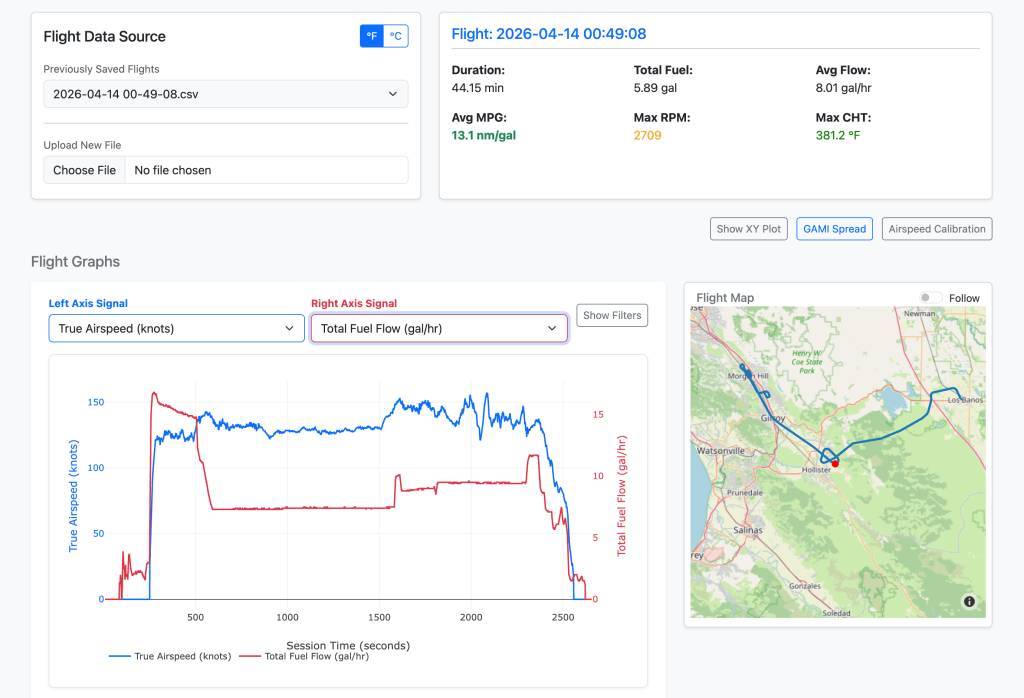Click the No file chosen field
This screenshot has height=698, width=1024.
point(266,170)
